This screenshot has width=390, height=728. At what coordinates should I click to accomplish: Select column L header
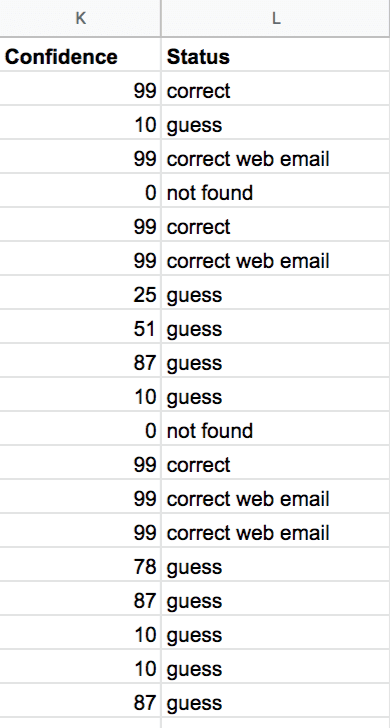pos(276,18)
